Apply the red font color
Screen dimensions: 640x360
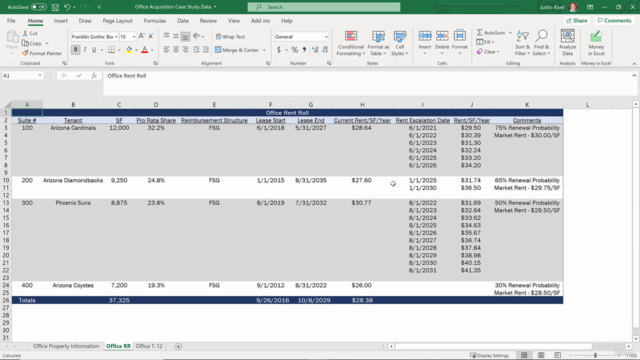click(x=144, y=50)
